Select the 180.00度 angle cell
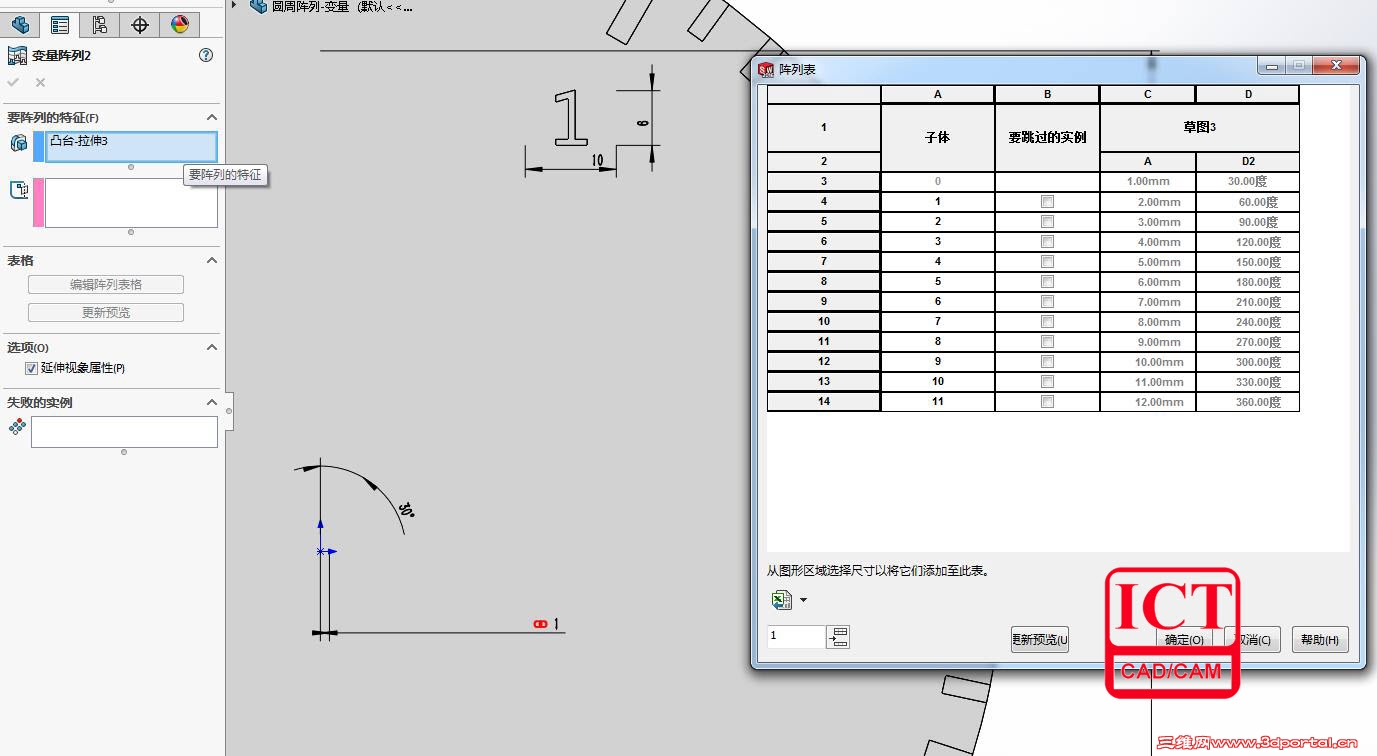 pos(1248,282)
